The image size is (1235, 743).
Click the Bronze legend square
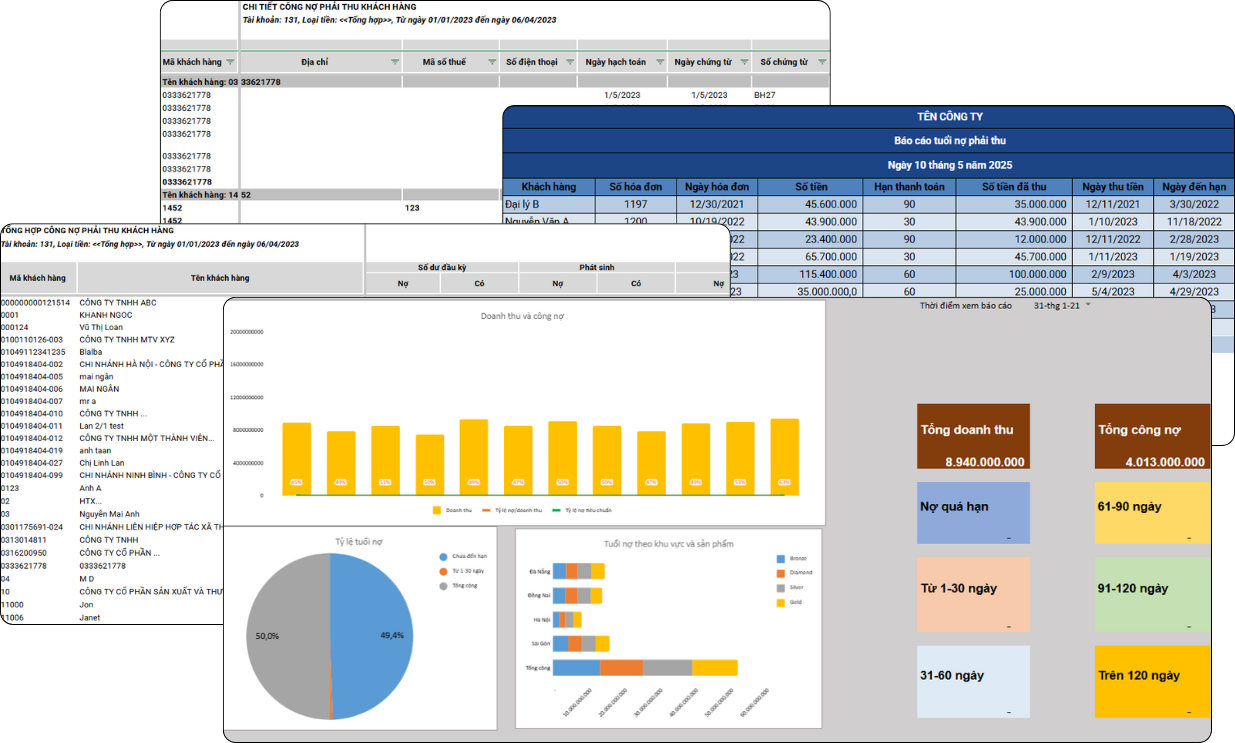point(781,558)
